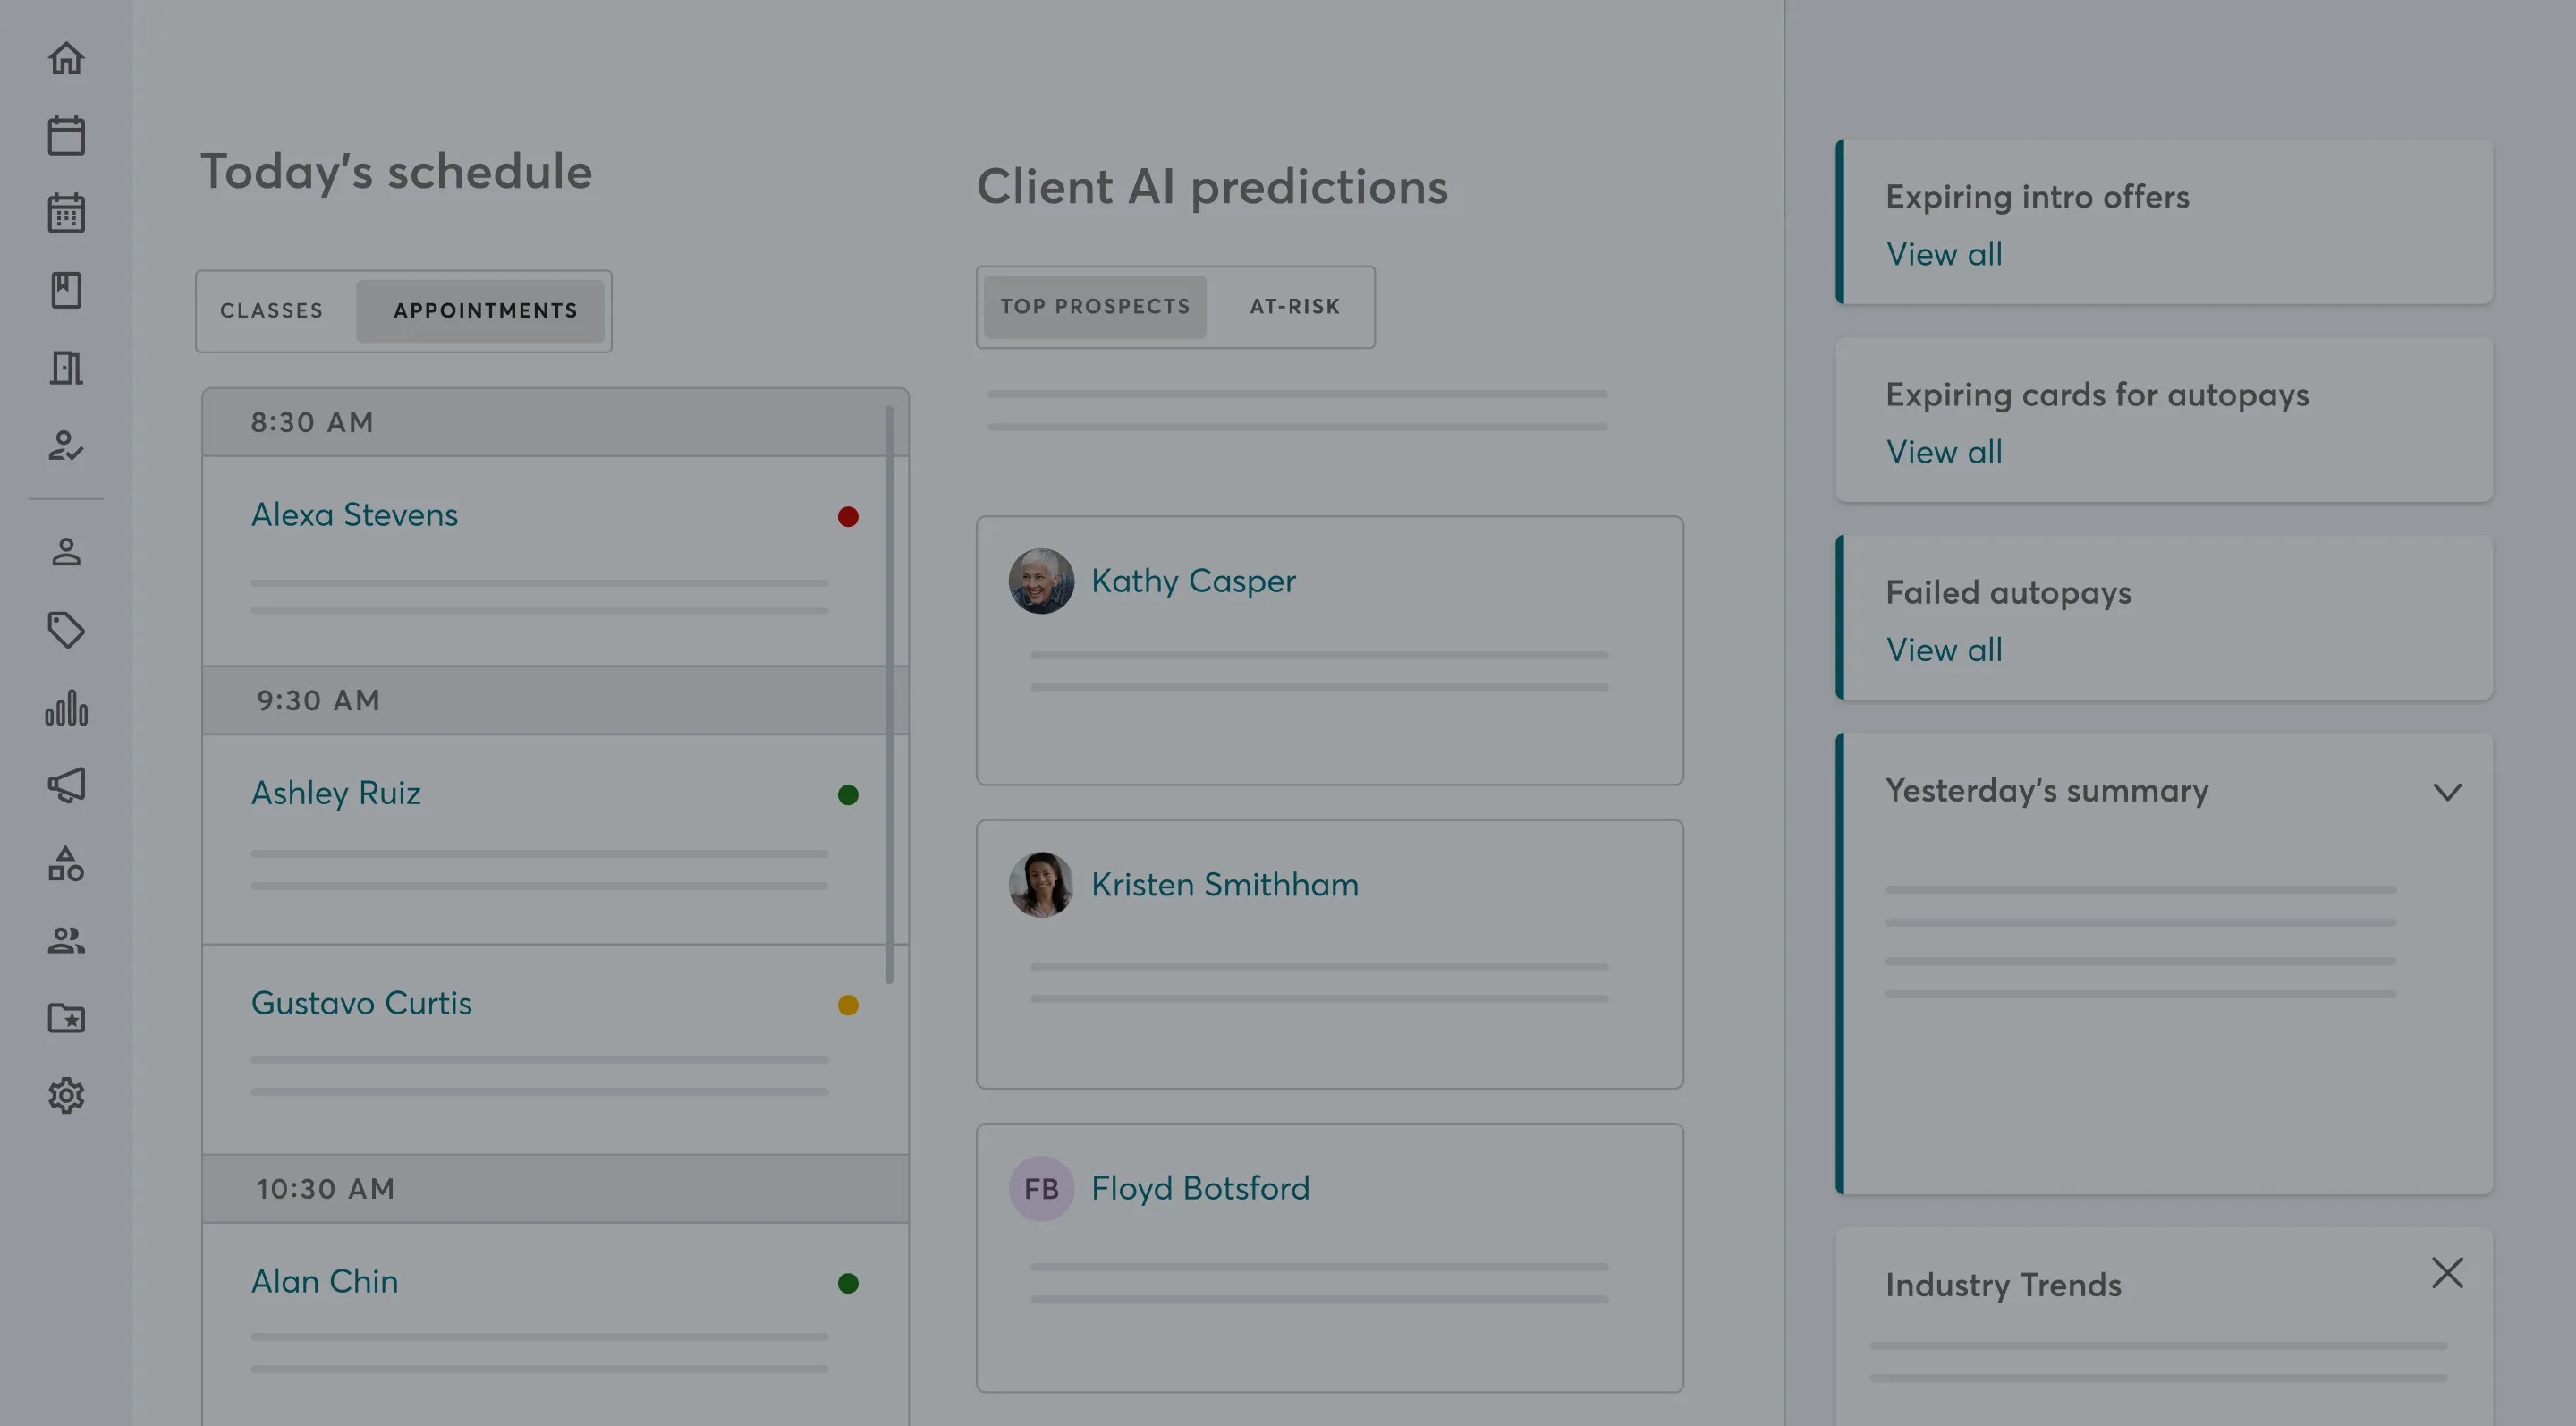Open the bar chart reports icon
Viewport: 2576px width, 1426px height.
[x=66, y=708]
